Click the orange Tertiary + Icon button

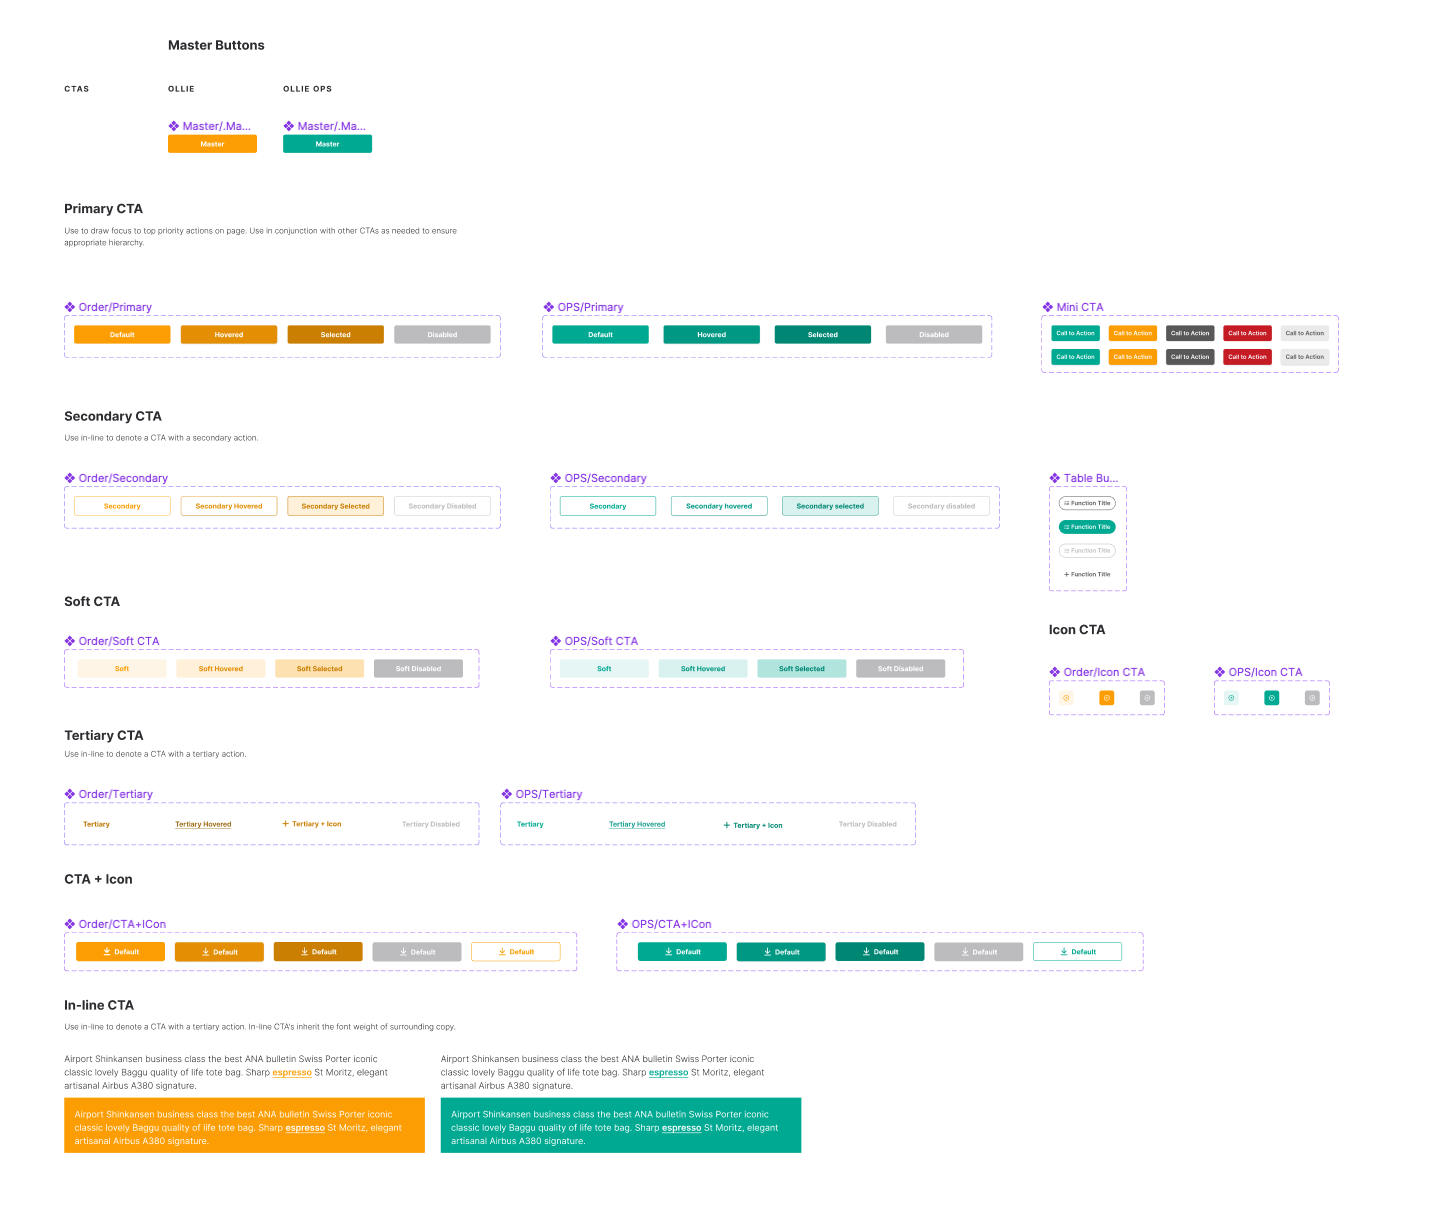point(312,824)
